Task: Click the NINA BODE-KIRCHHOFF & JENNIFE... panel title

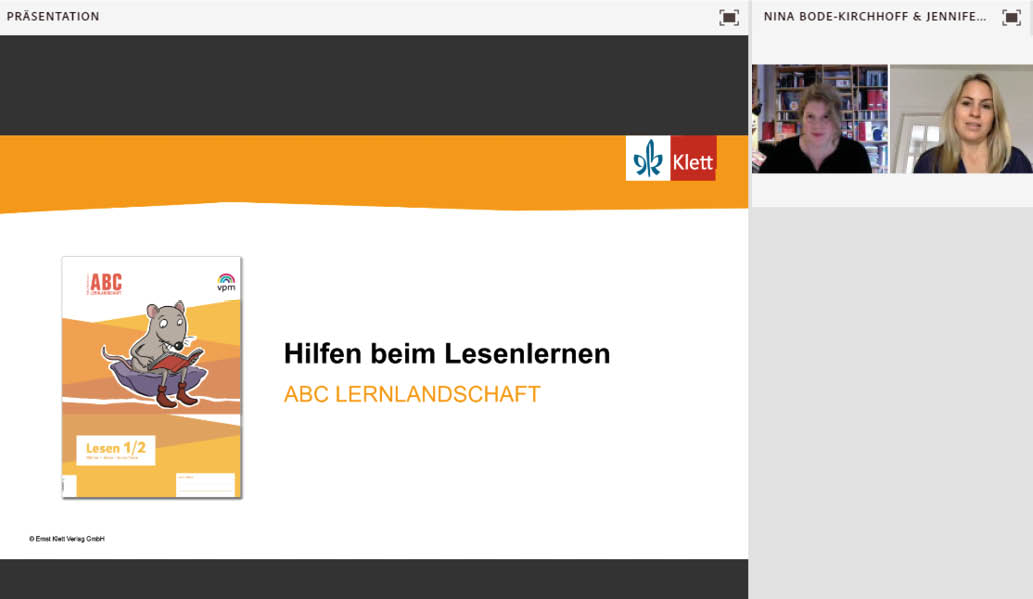Action: (875, 16)
